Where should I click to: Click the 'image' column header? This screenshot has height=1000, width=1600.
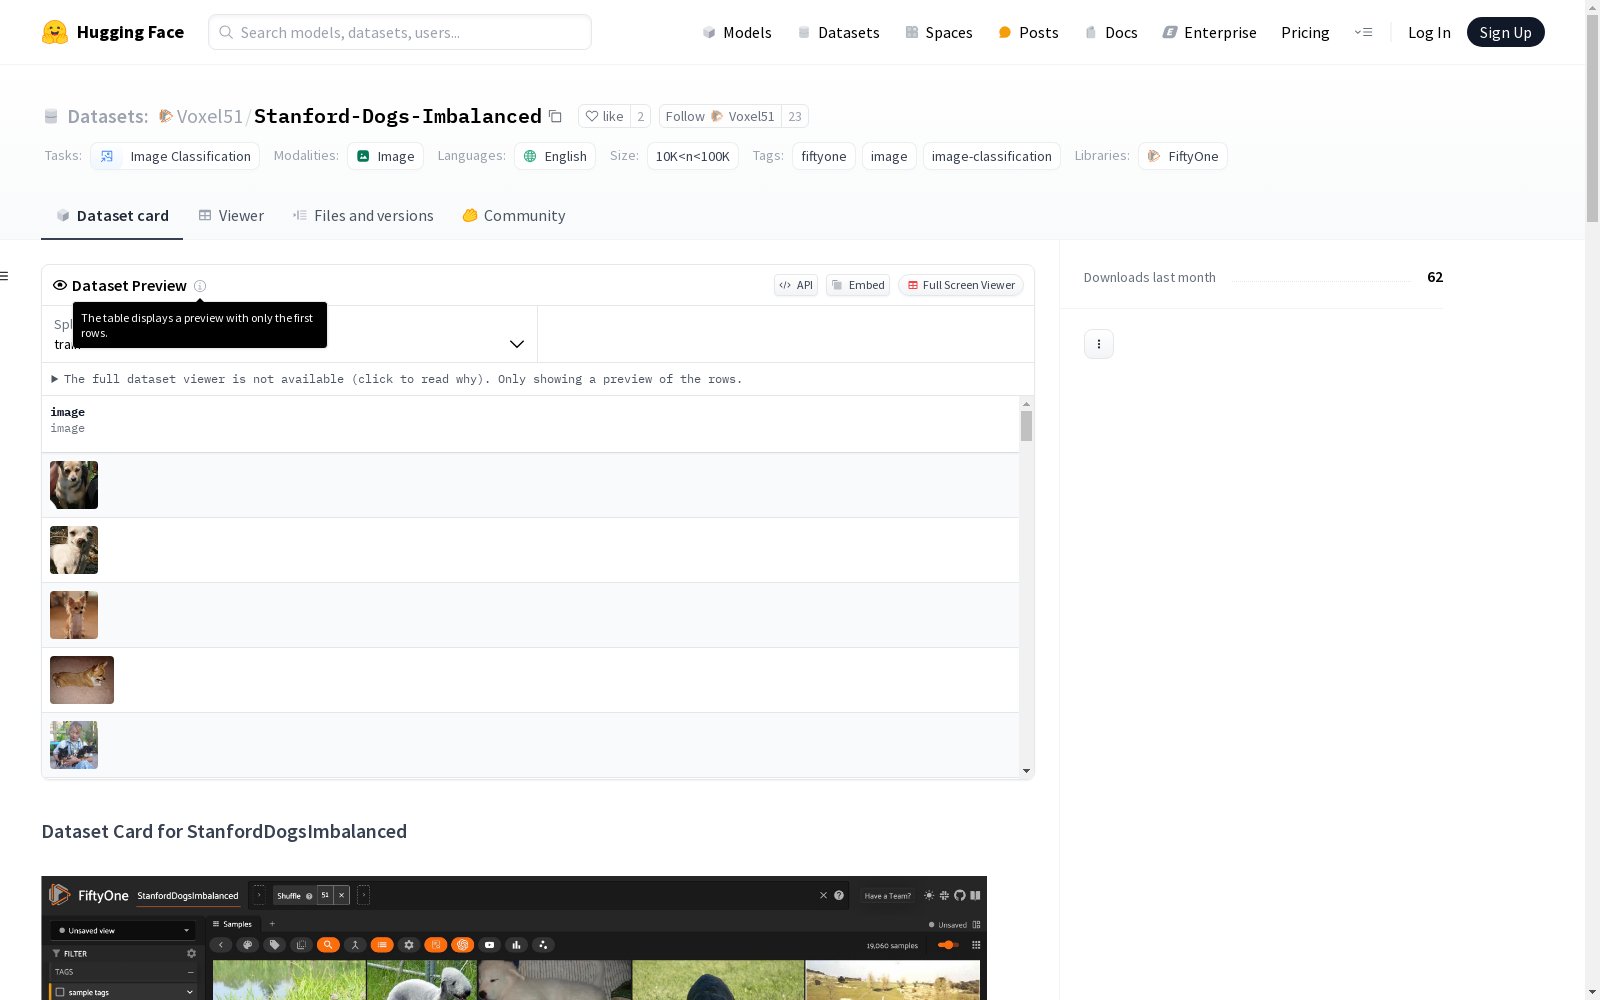click(x=68, y=412)
